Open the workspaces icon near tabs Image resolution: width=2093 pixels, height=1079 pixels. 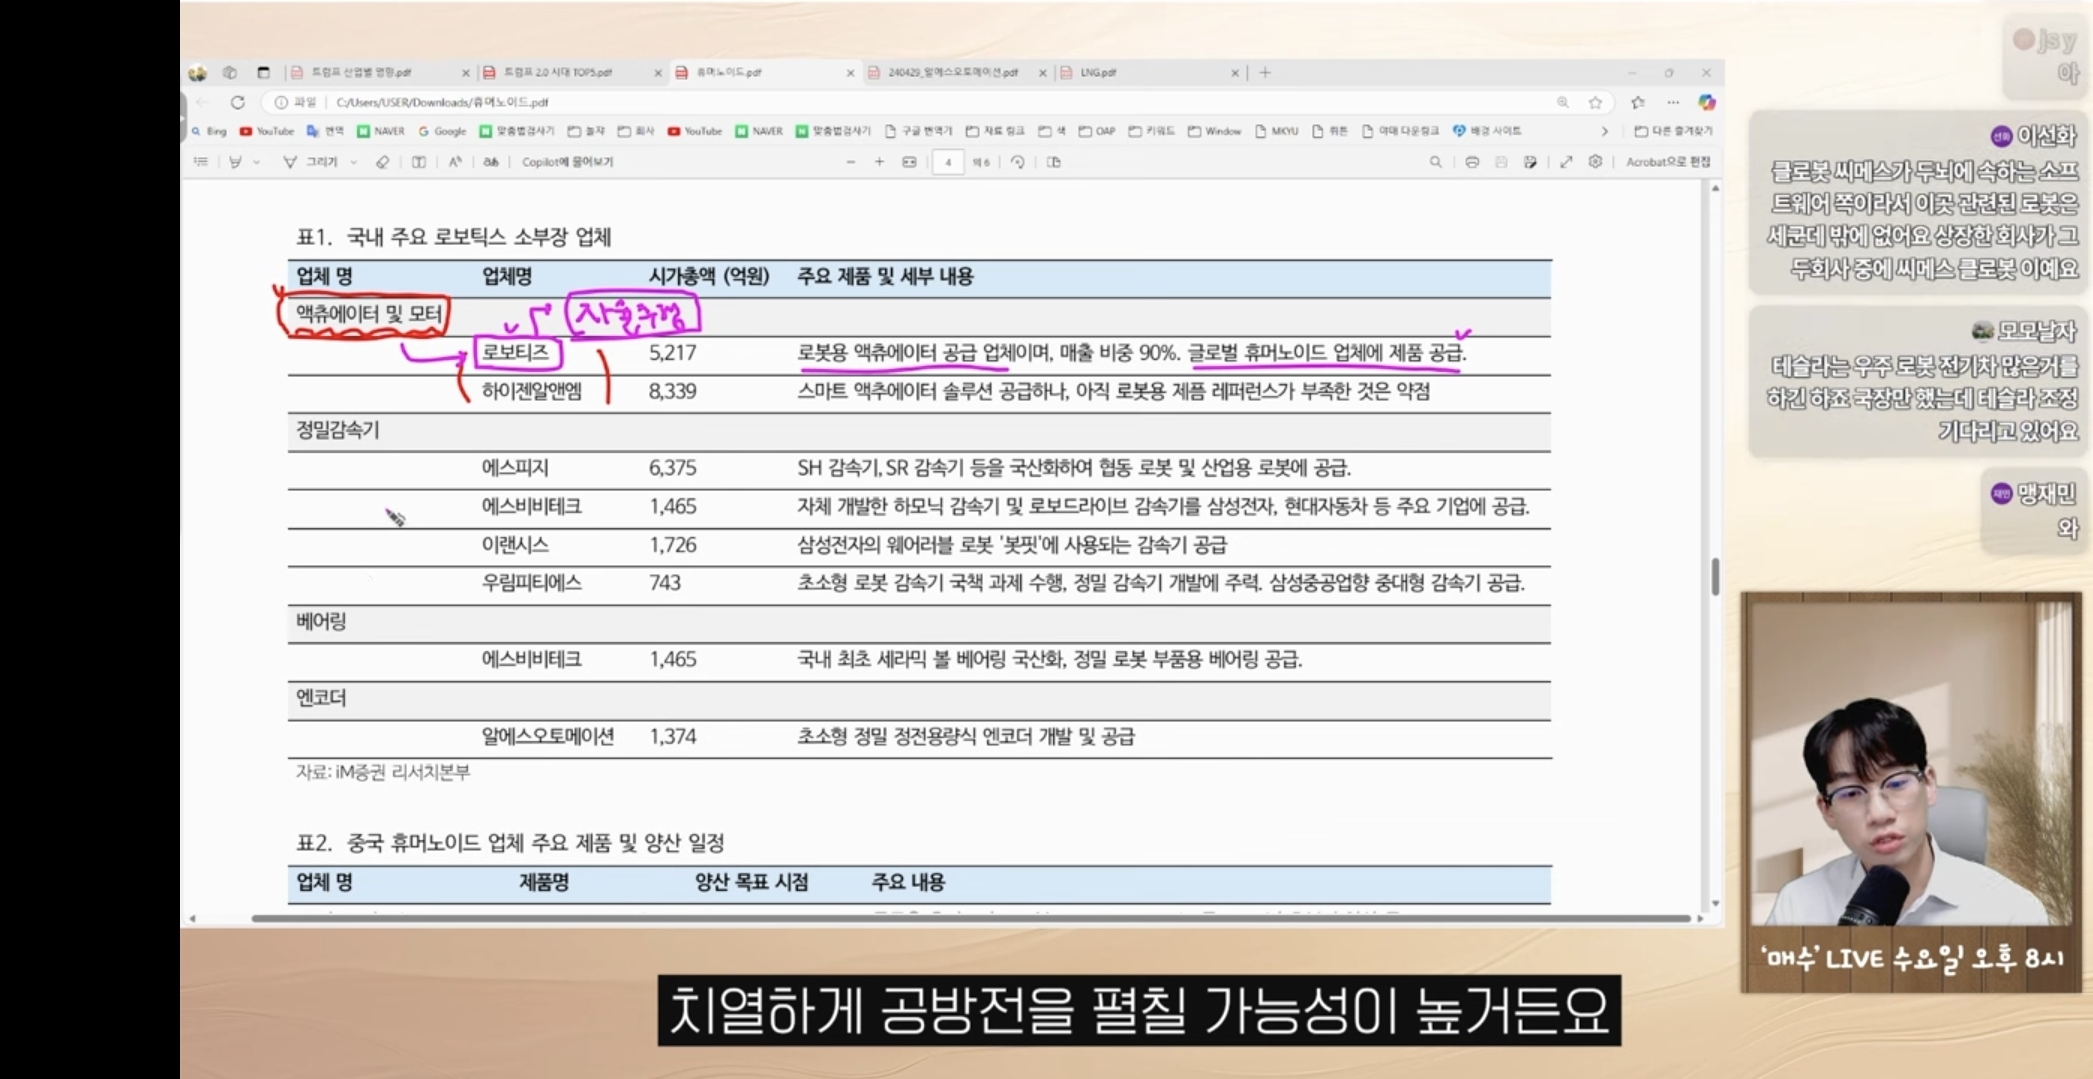[230, 72]
